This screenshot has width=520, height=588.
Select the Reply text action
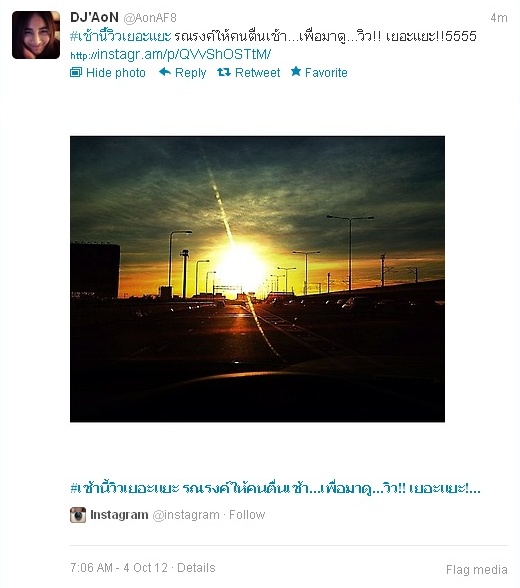190,73
